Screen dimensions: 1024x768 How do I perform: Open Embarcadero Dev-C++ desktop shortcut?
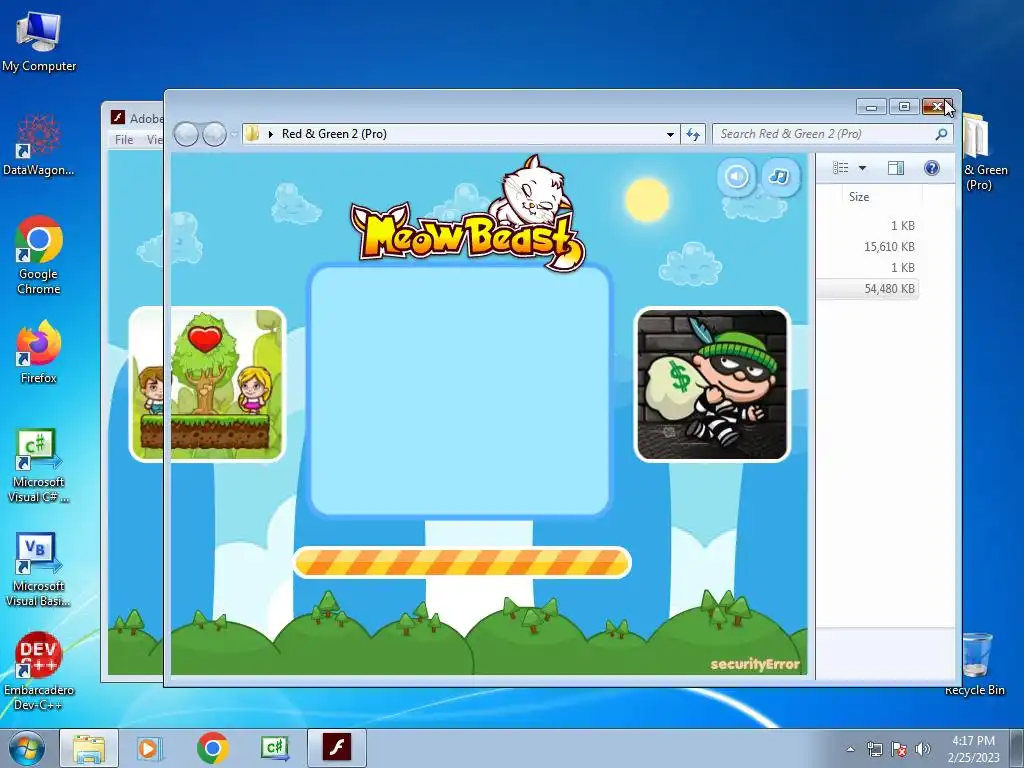pos(39,671)
